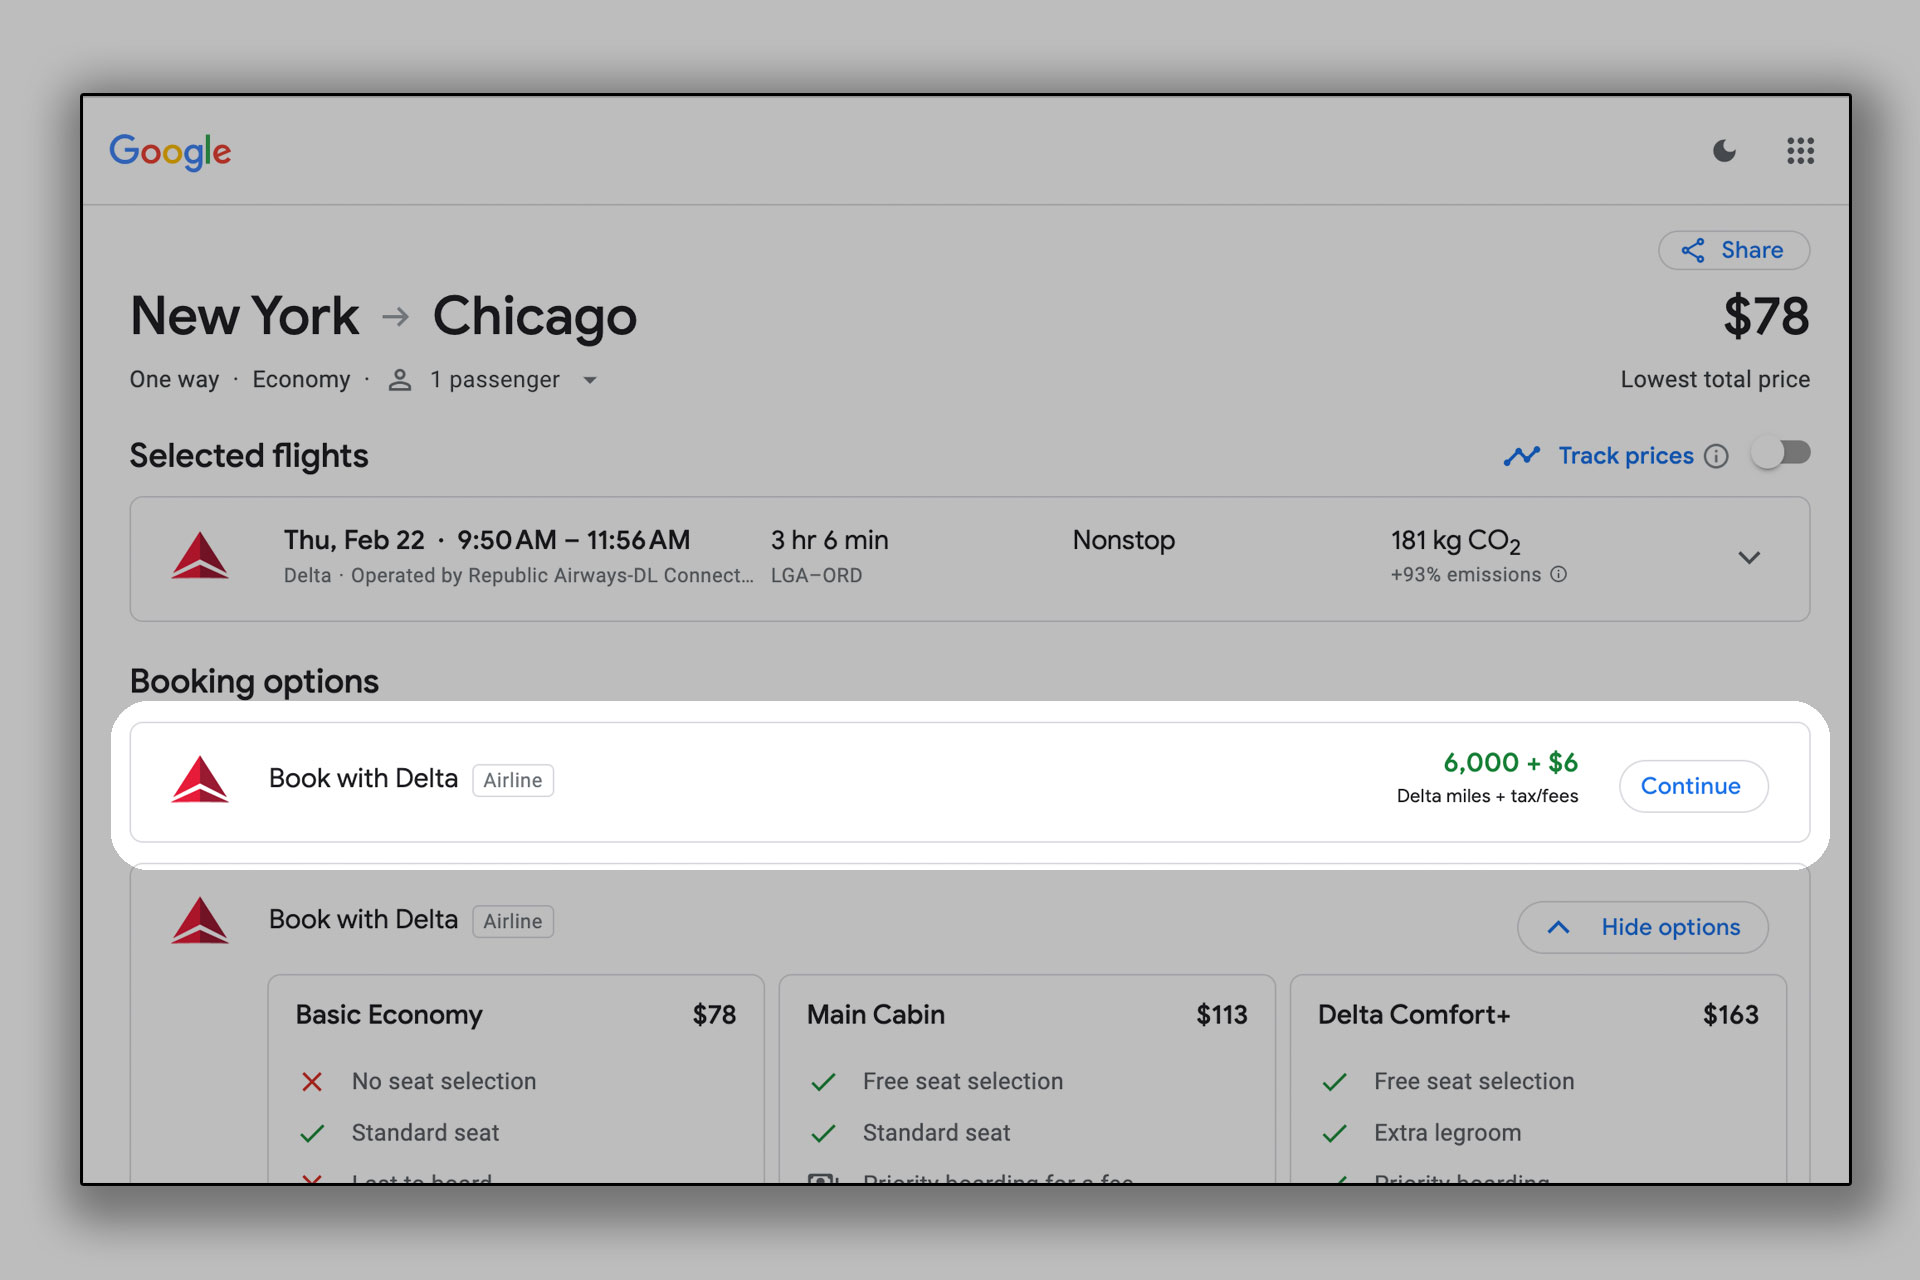1920x1280 pixels.
Task: Click the Track prices trend icon
Action: pos(1522,456)
